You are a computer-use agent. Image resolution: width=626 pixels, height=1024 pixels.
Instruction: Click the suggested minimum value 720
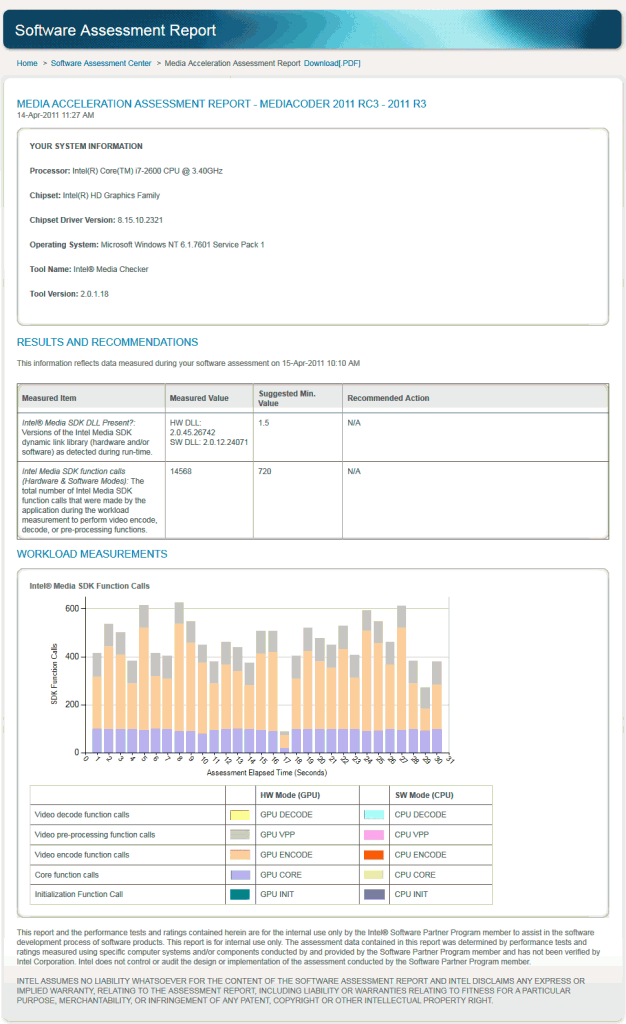pyautogui.click(x=264, y=472)
